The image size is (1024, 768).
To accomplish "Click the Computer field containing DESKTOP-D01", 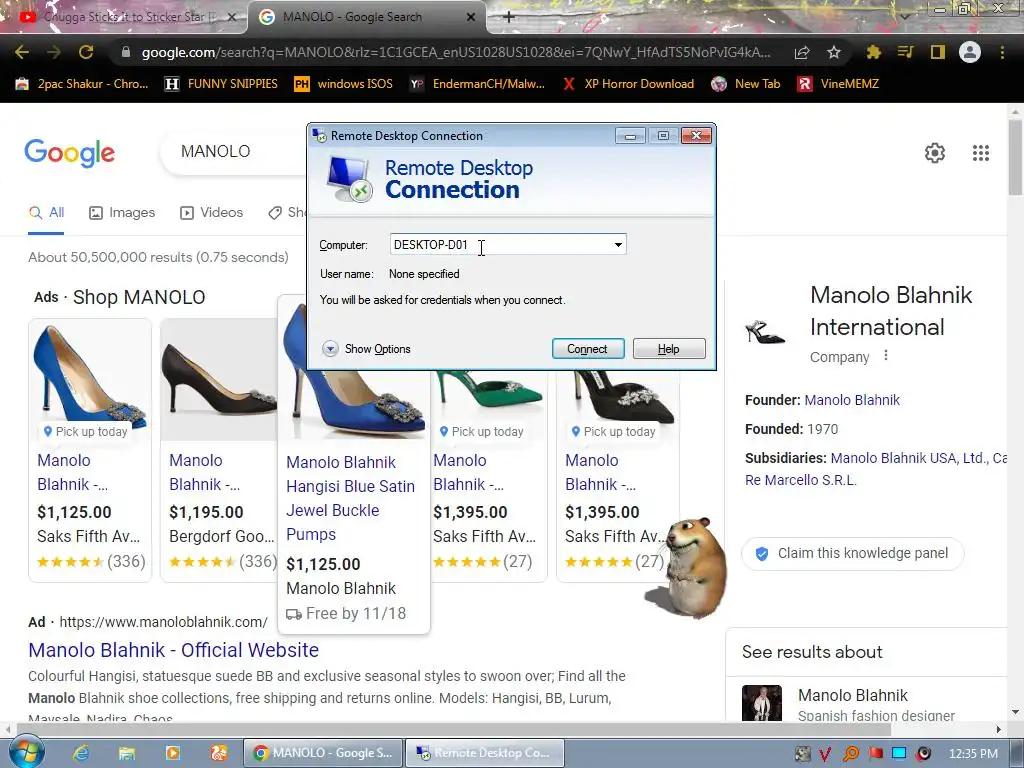I will 508,245.
